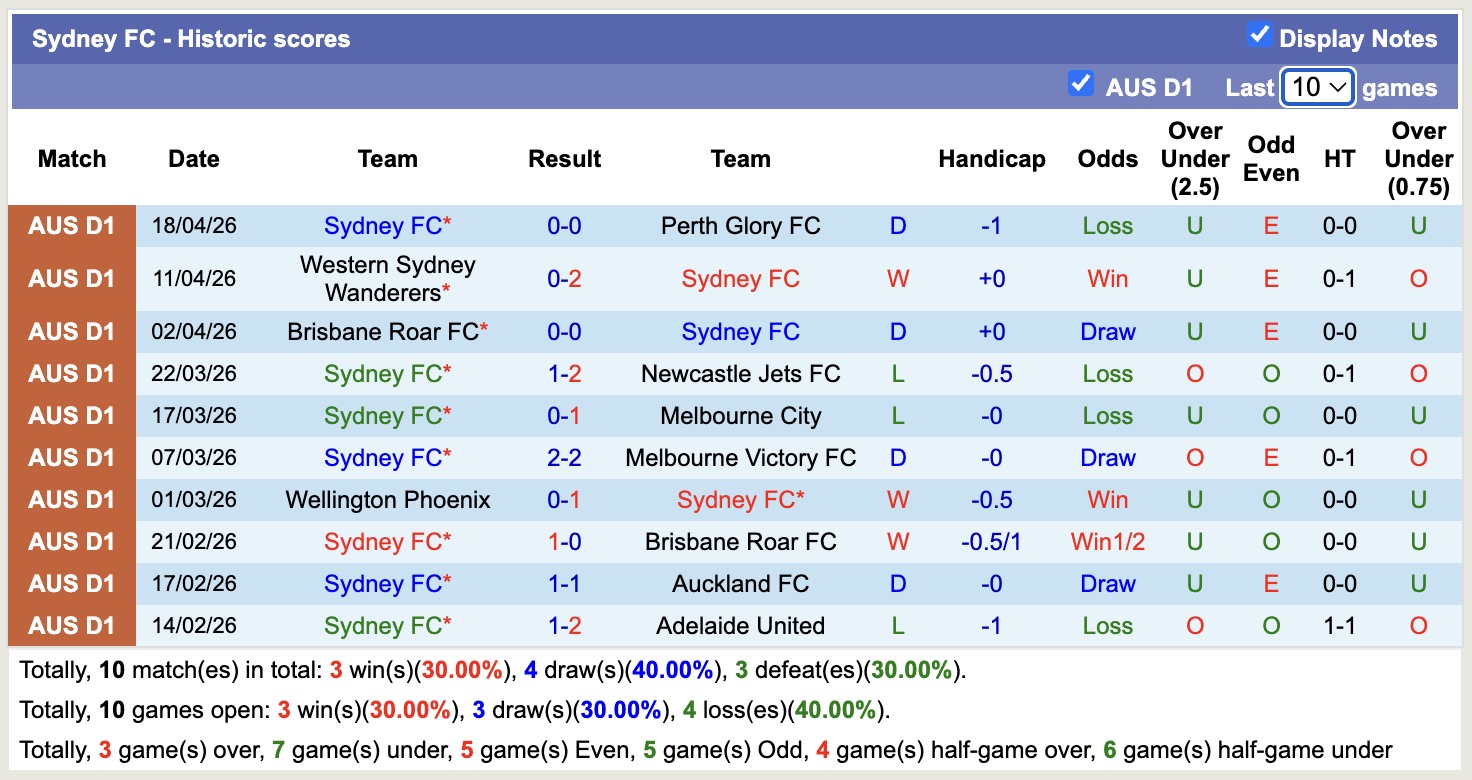Select Newcastle Jets FC team name
This screenshot has width=1472, height=780.
(x=741, y=374)
